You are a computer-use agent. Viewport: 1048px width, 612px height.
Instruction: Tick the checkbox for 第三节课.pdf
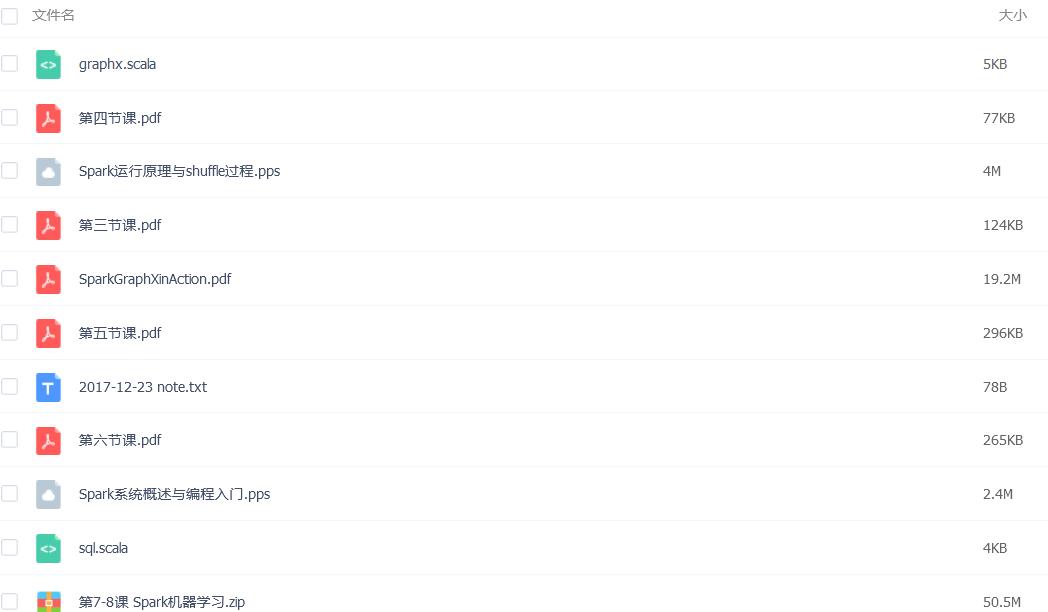pyautogui.click(x=9, y=224)
